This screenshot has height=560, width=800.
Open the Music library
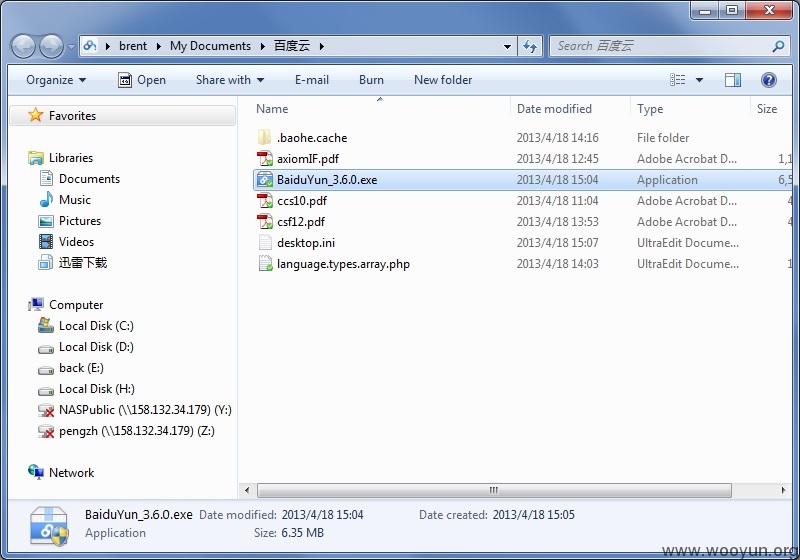click(x=74, y=200)
